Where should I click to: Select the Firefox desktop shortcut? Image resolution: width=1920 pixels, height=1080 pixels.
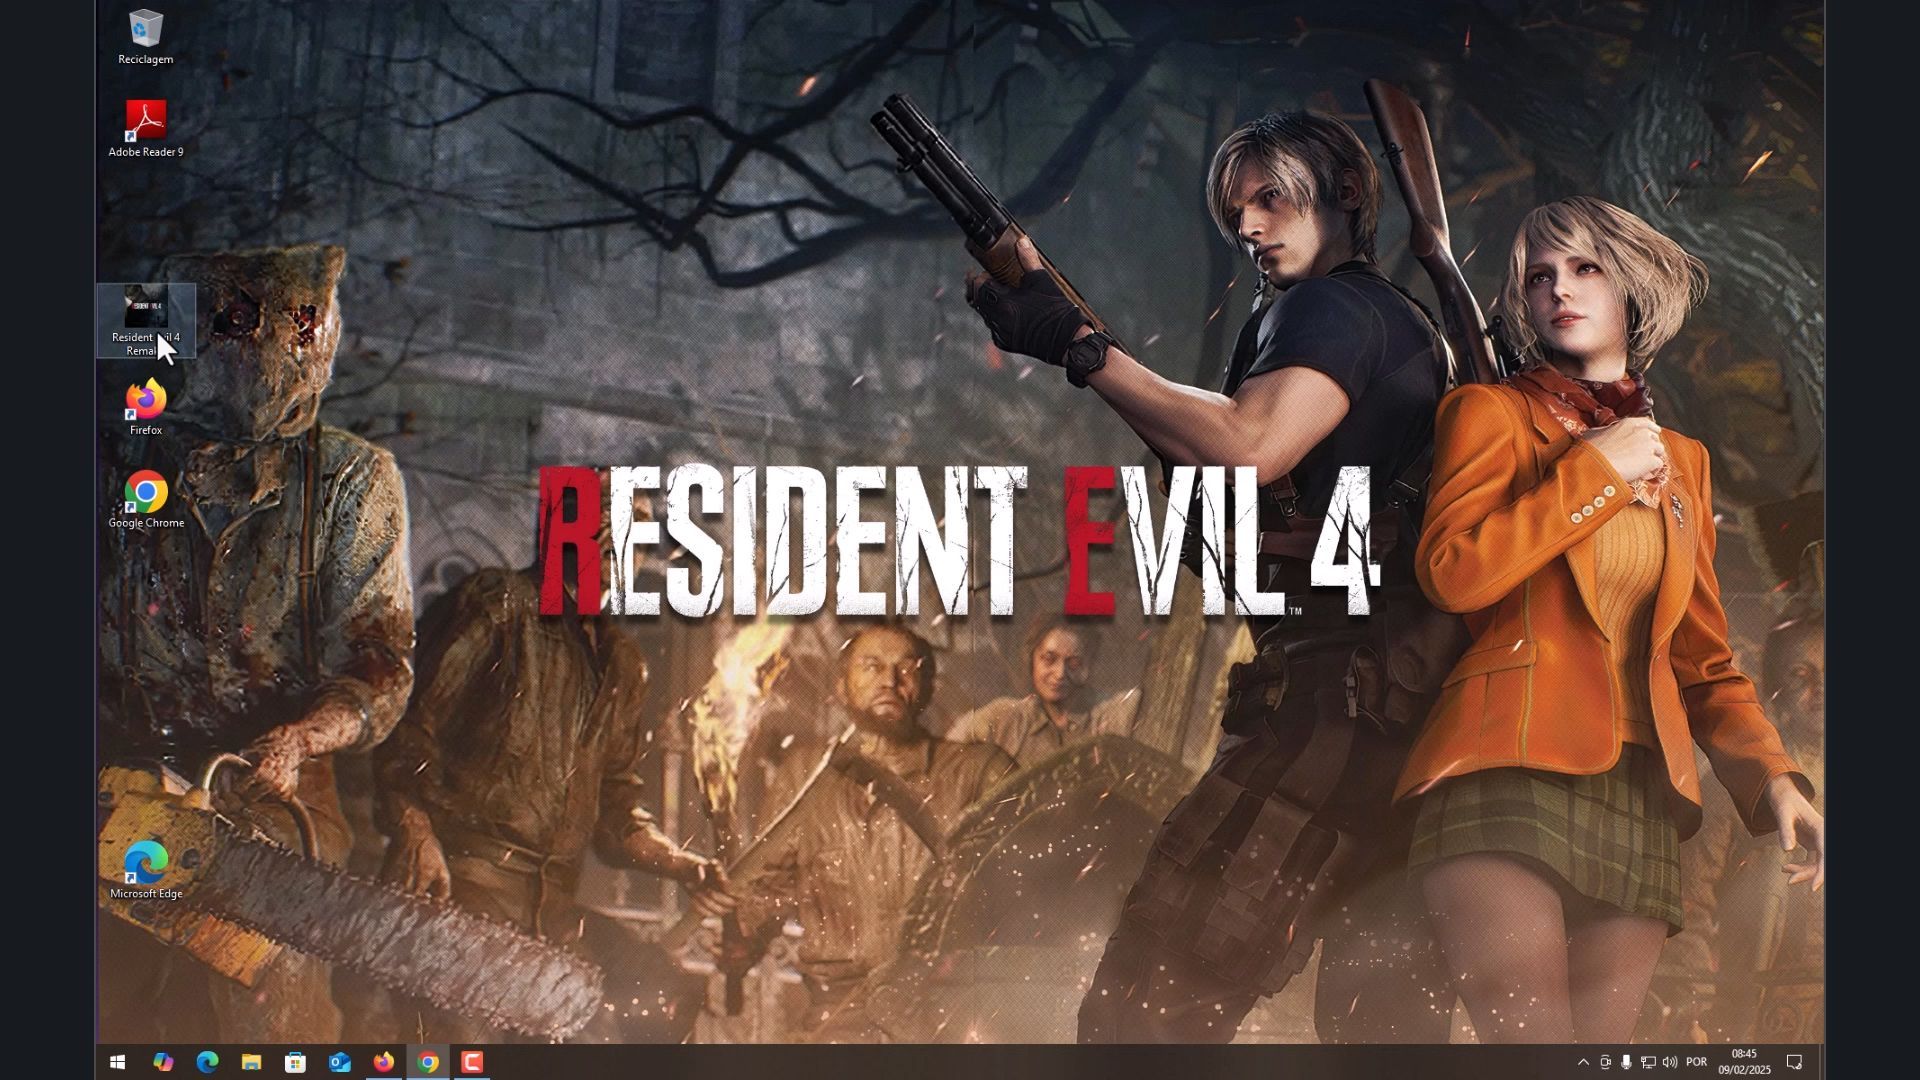pos(146,407)
